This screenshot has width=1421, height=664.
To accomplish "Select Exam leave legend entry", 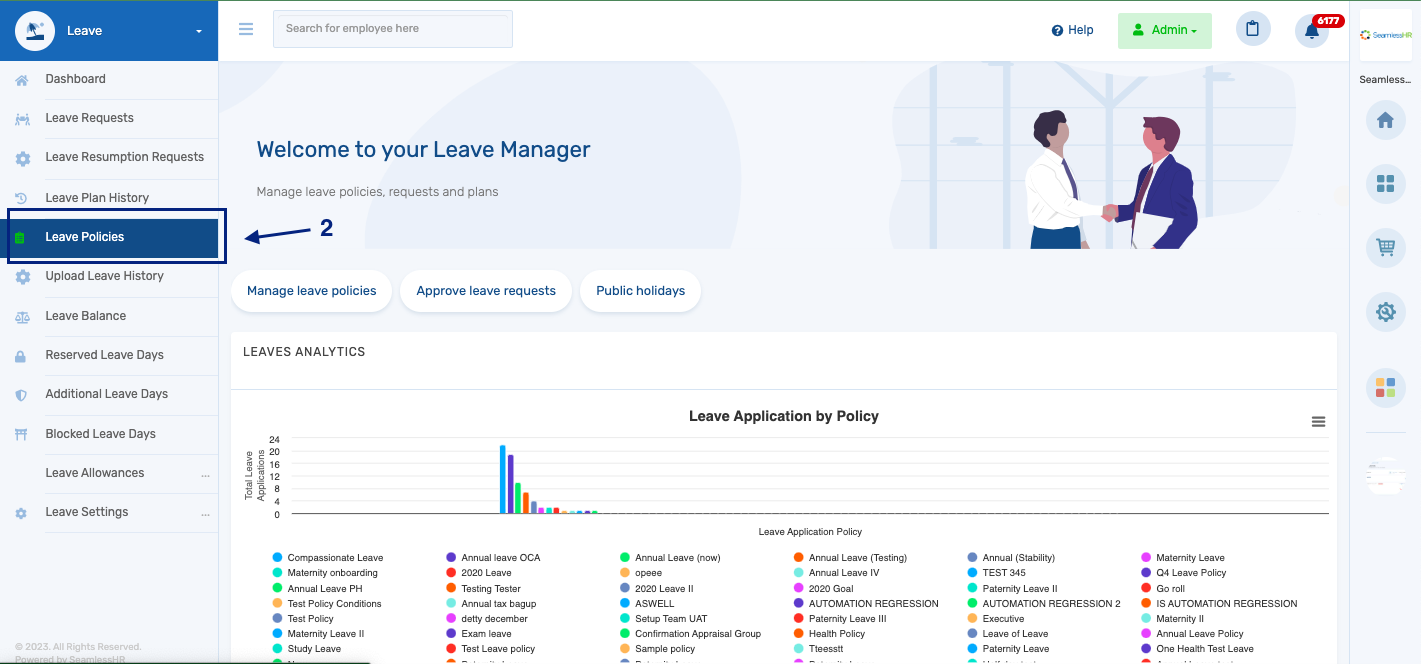I will click(478, 634).
